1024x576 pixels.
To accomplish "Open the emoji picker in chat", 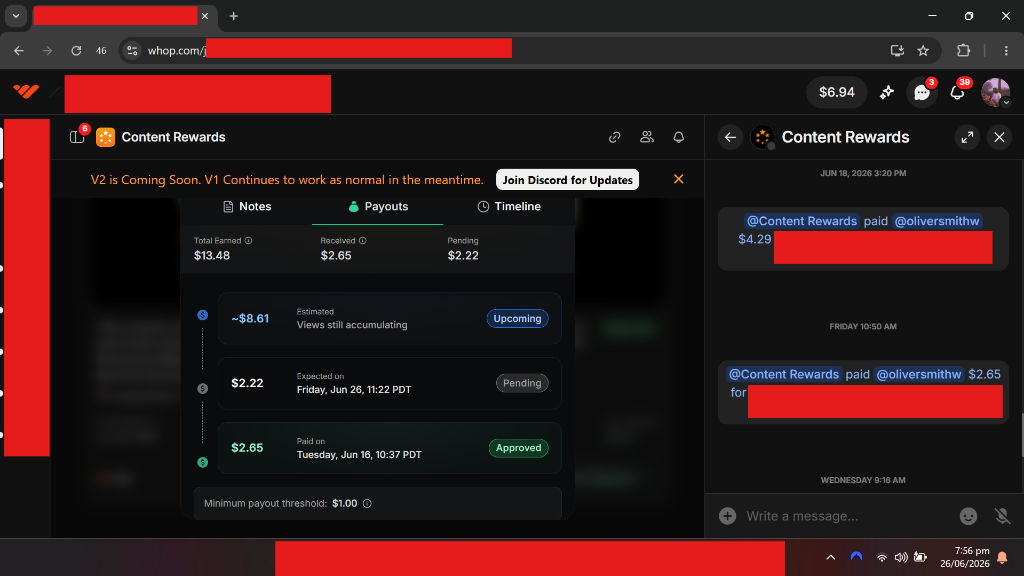I will click(x=968, y=516).
